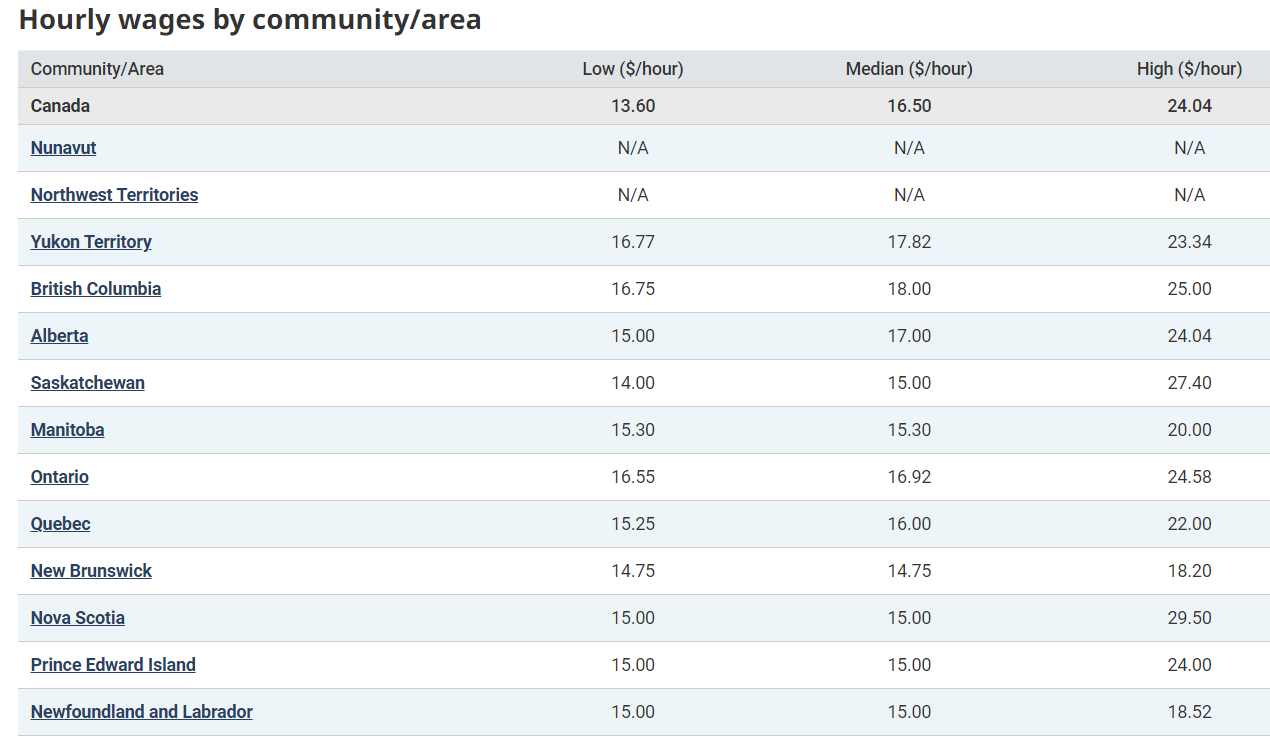This screenshot has width=1270, height=753.
Task: Click the Low ($/hour) column header
Action: coord(634,68)
